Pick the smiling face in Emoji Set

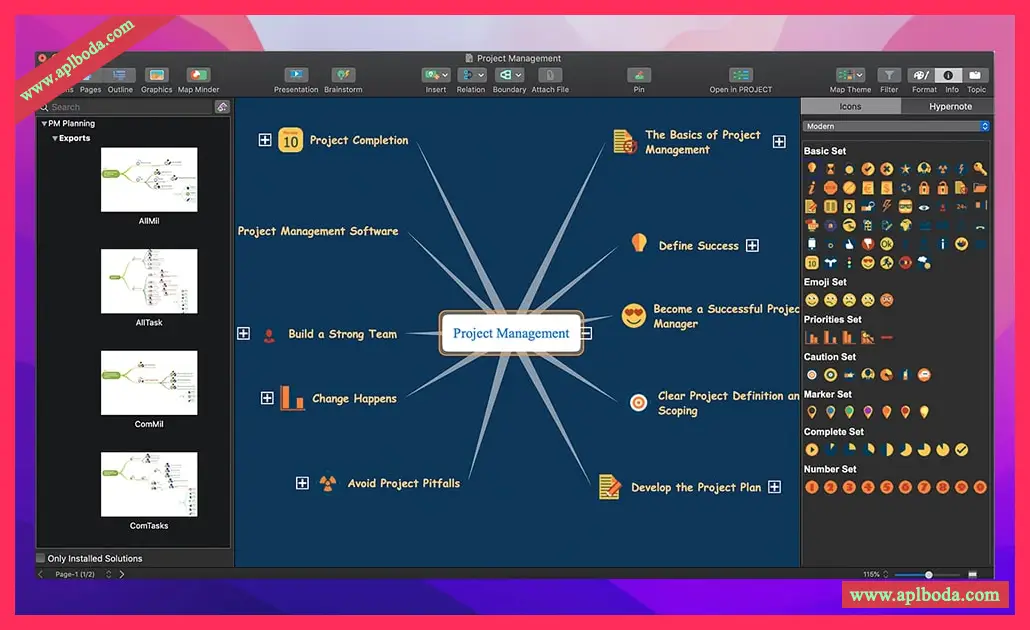point(812,300)
